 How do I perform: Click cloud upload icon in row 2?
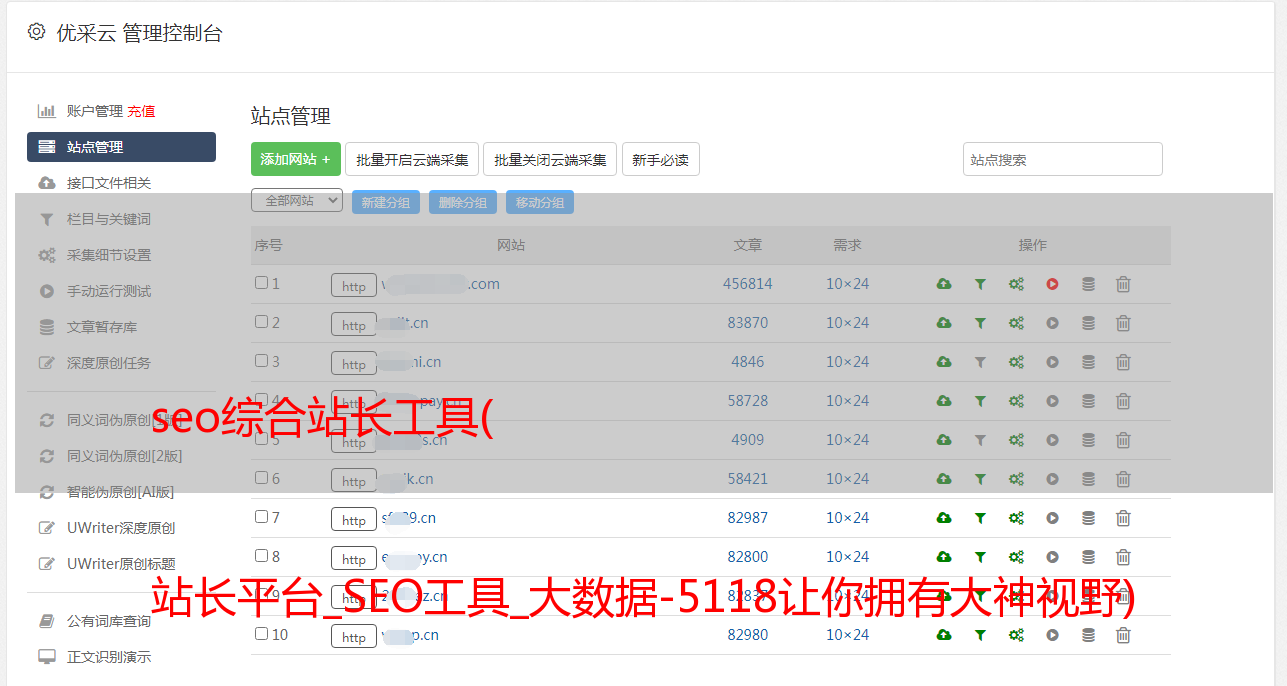tap(944, 323)
